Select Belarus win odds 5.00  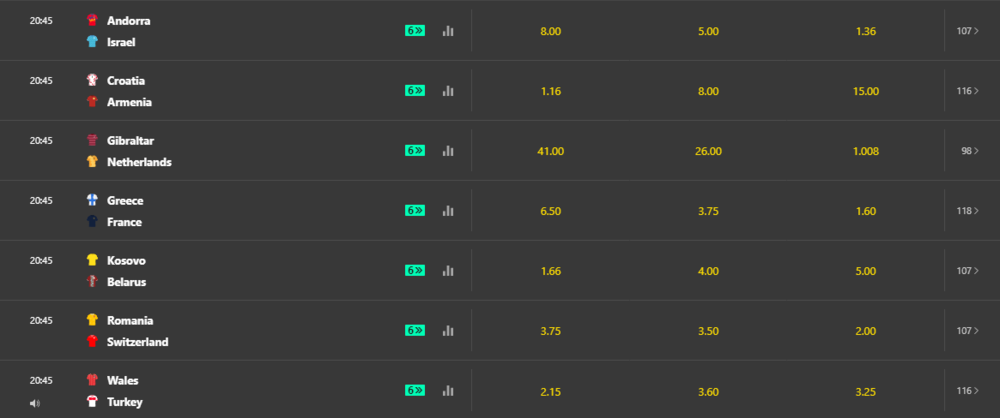pyautogui.click(x=866, y=271)
